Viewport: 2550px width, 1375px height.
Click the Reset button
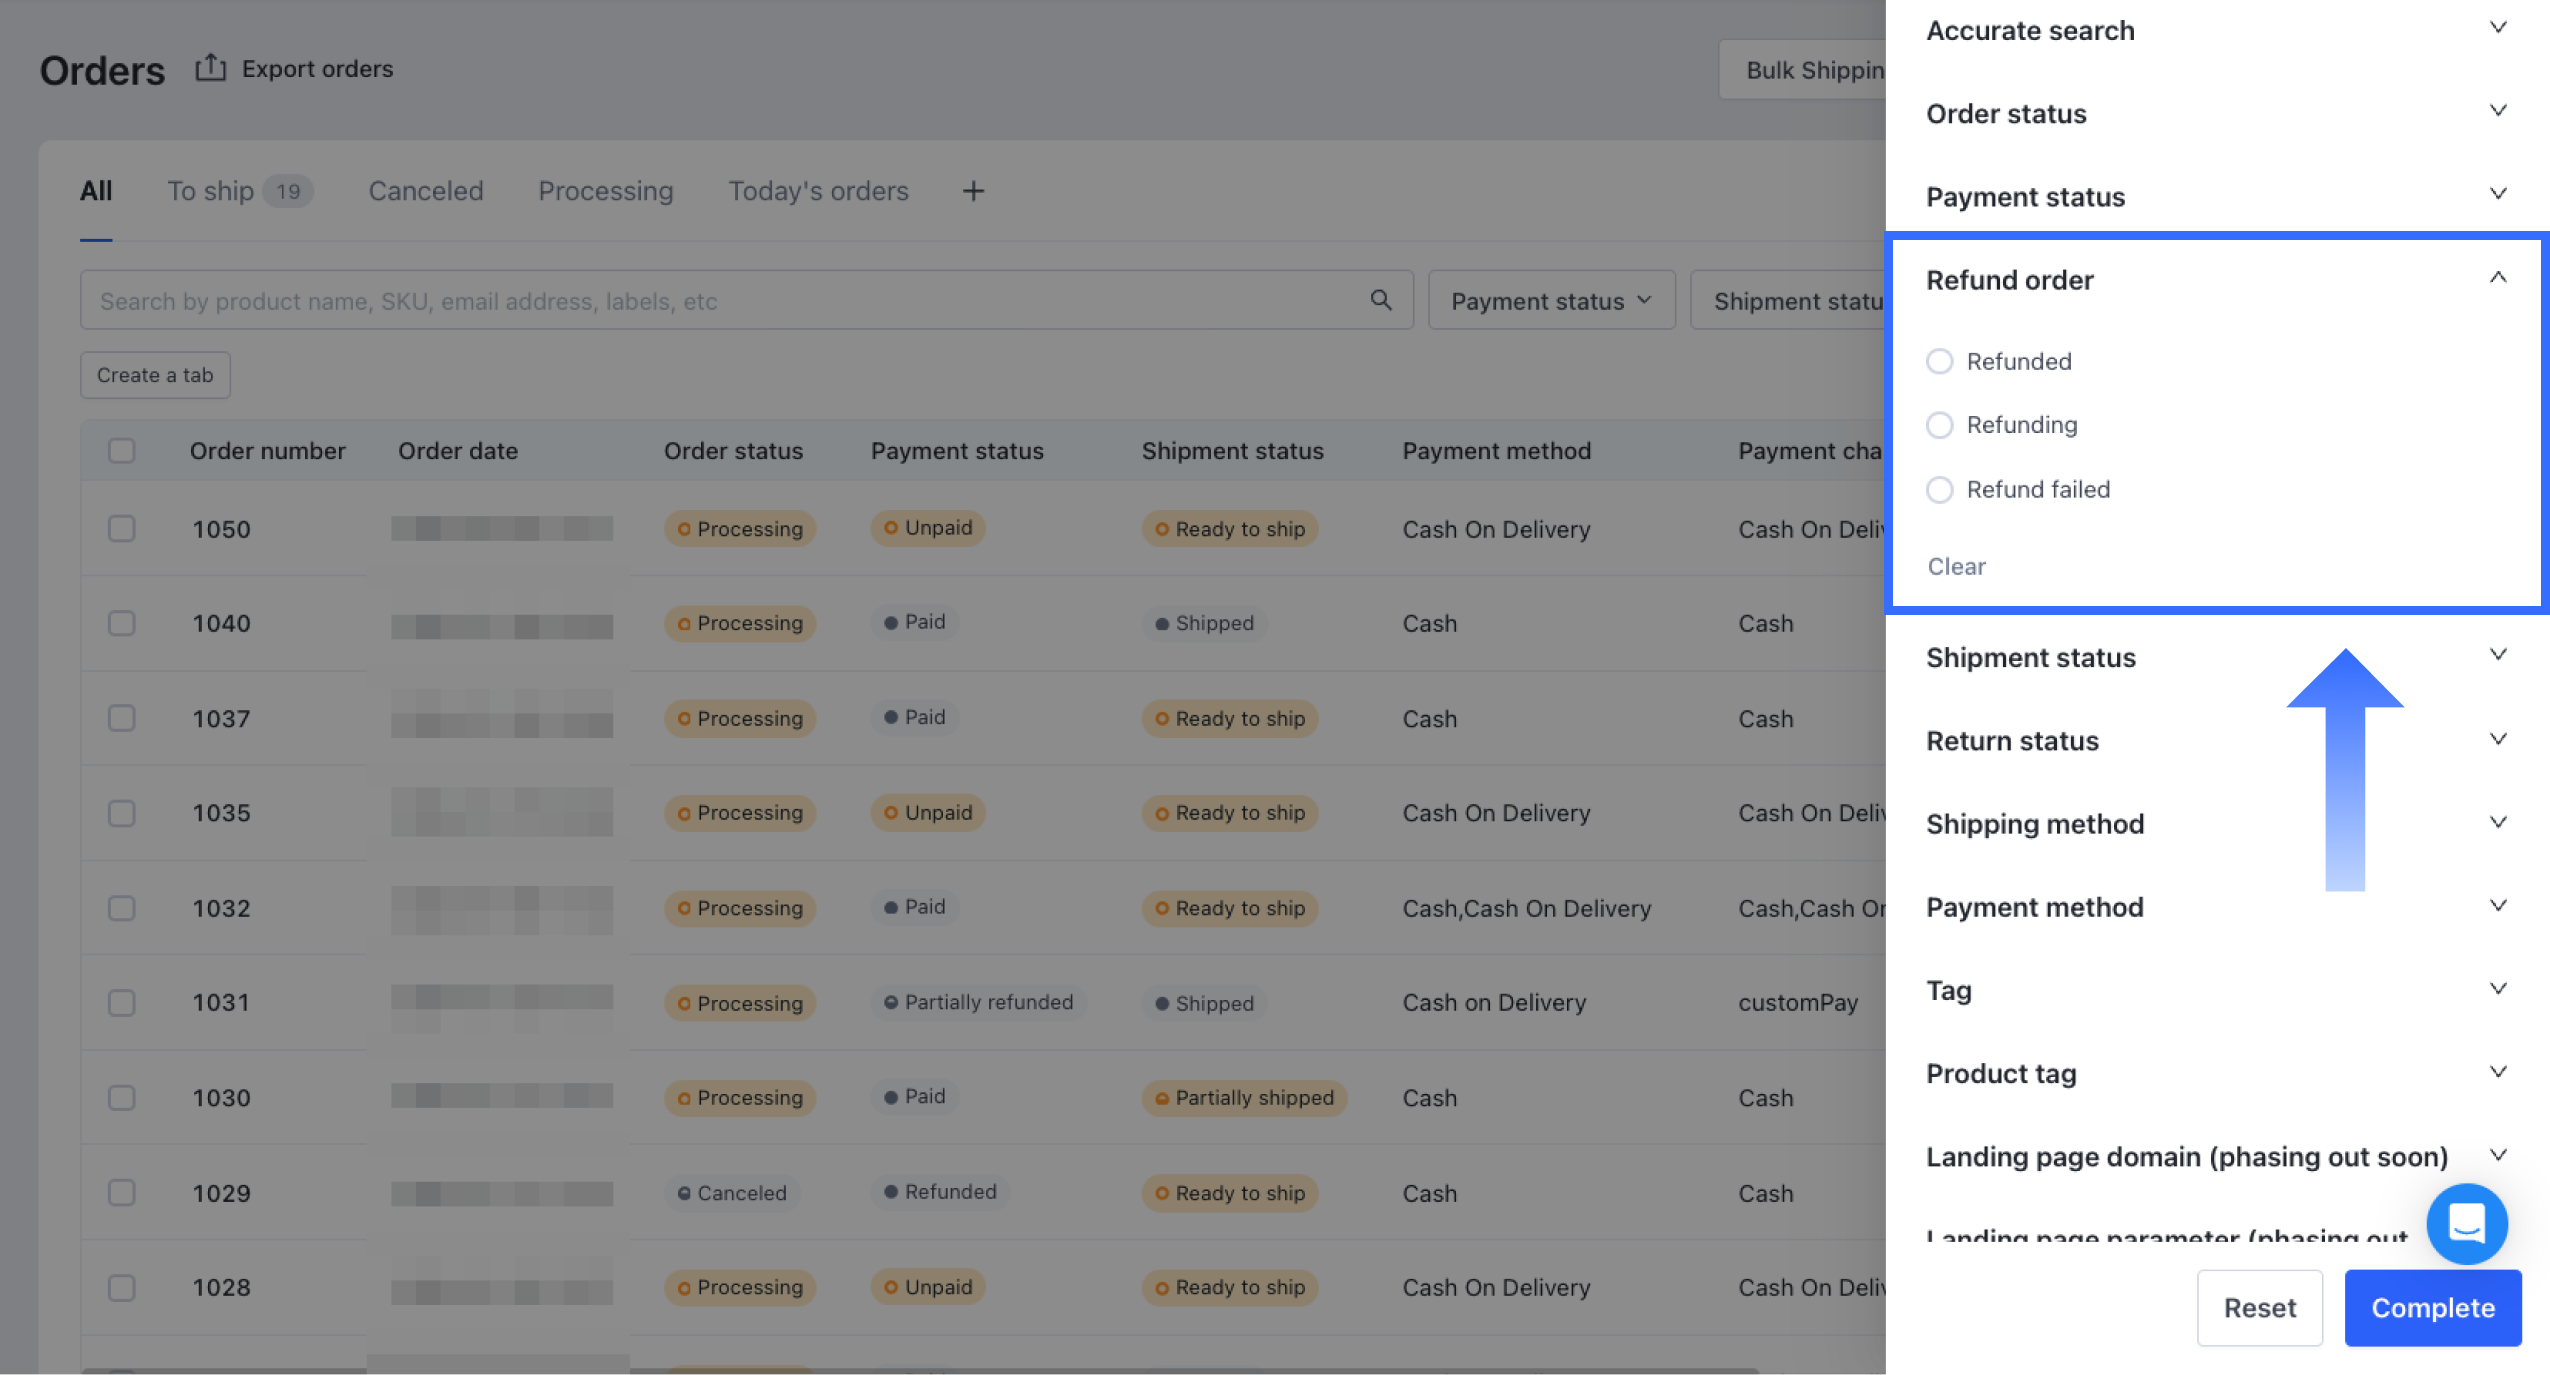(2258, 1307)
